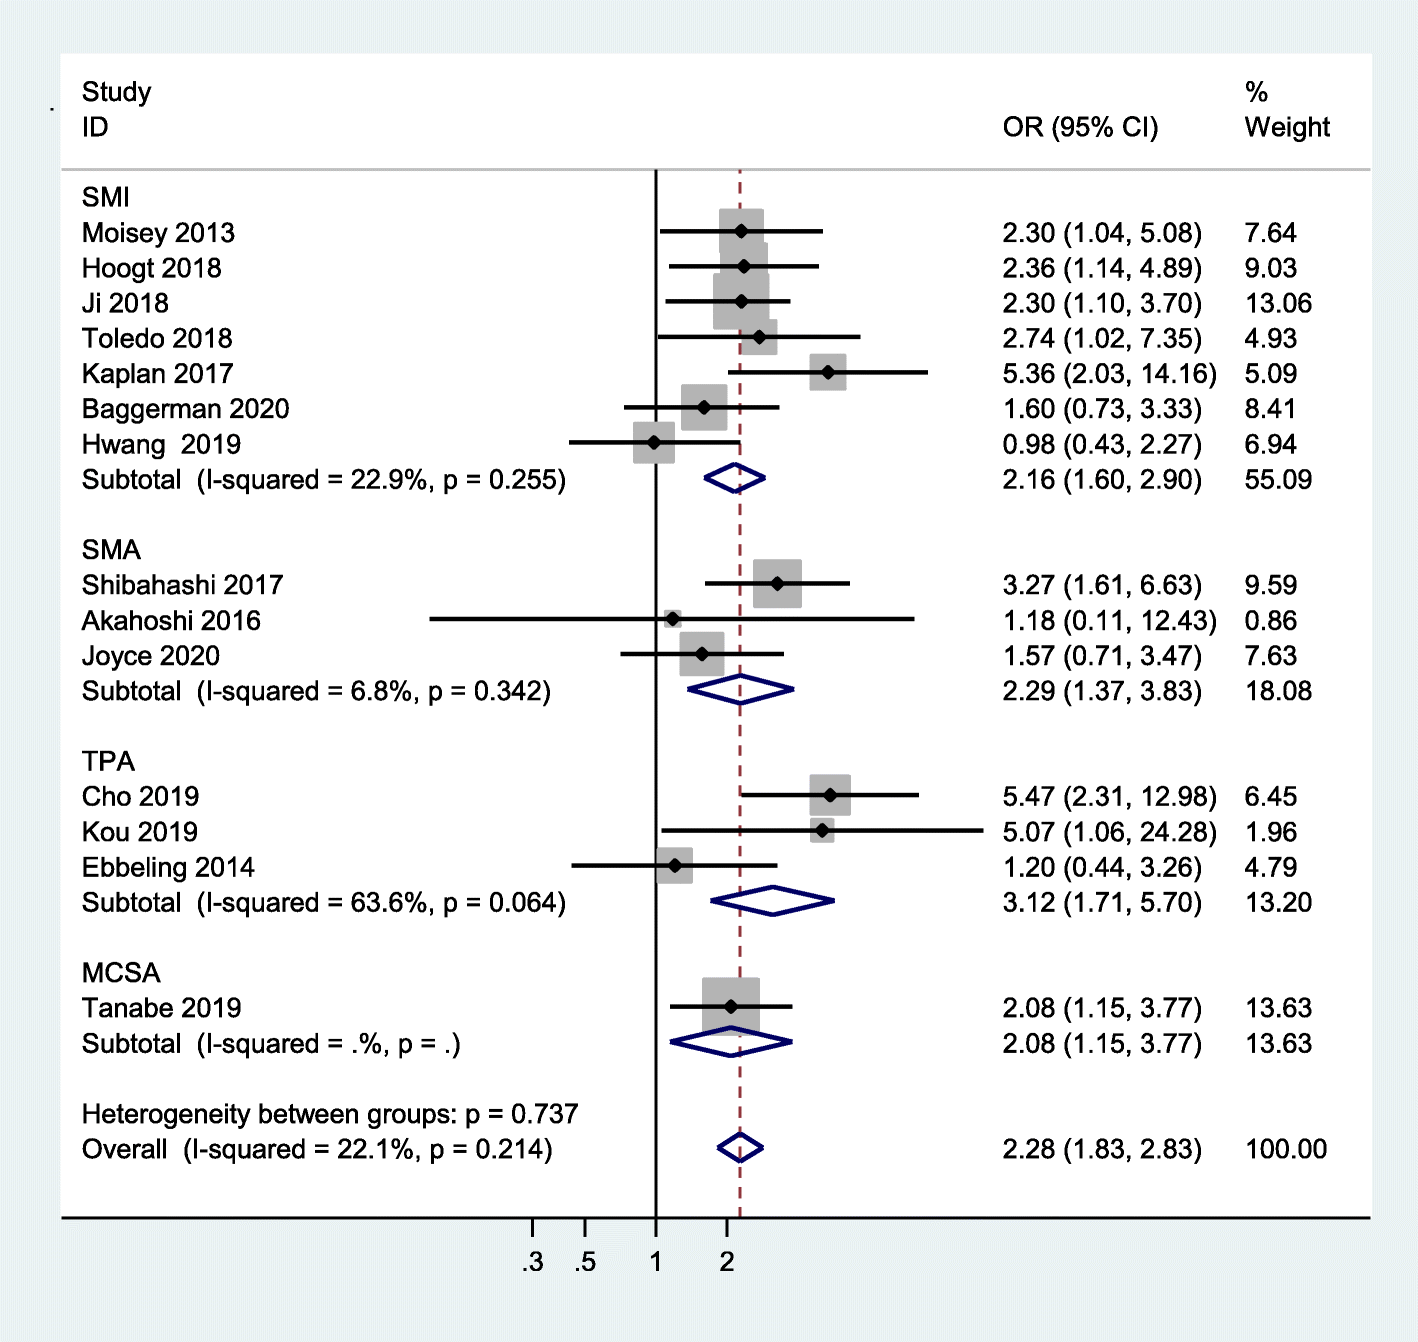Select weight value '13.06' for Ji 2018

[1278, 303]
